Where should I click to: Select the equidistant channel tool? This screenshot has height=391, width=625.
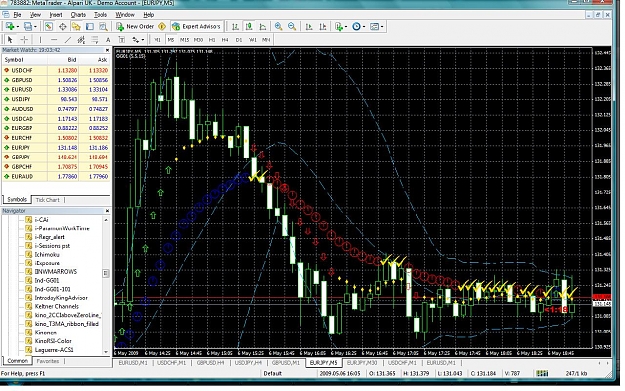coord(81,40)
